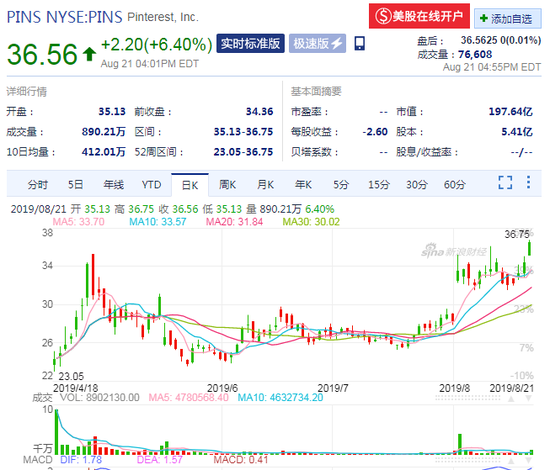
Task: Expand chart to fullscreen mode
Action: (505, 182)
